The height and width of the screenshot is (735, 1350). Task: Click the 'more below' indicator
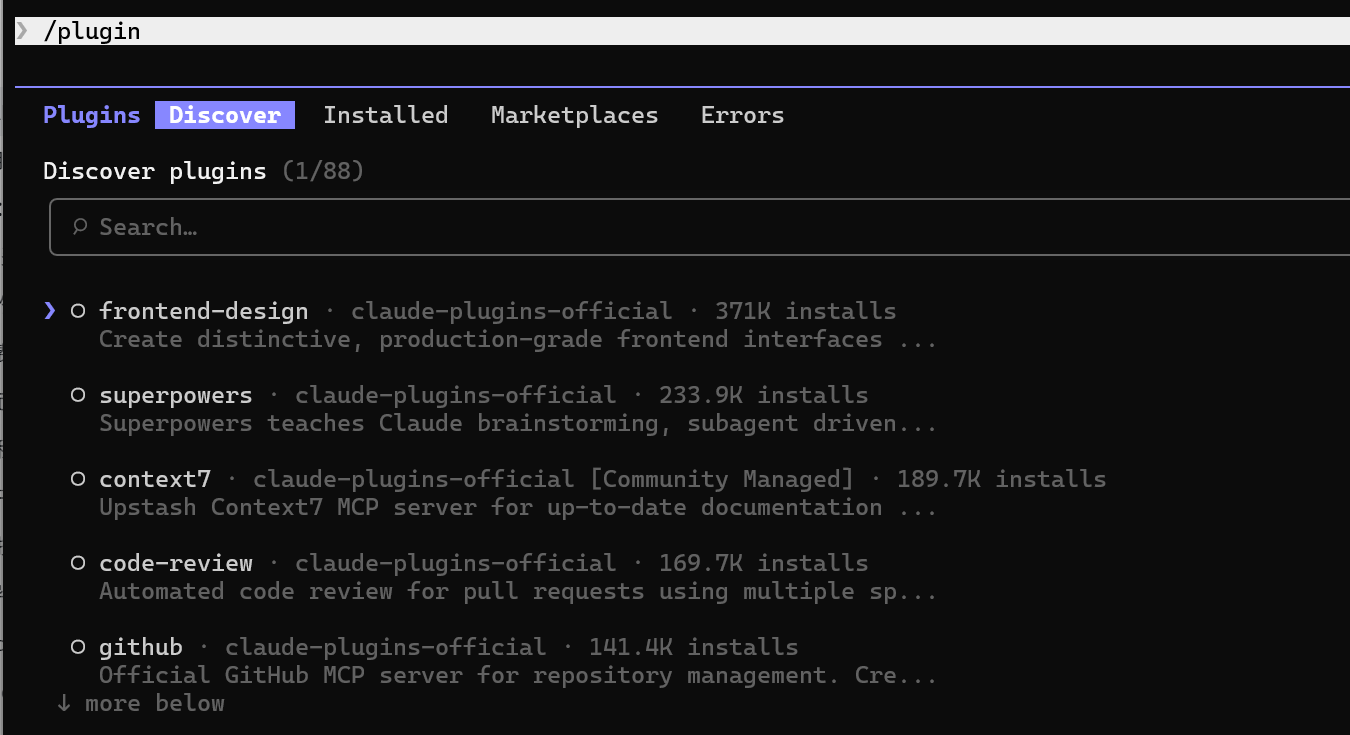140,703
